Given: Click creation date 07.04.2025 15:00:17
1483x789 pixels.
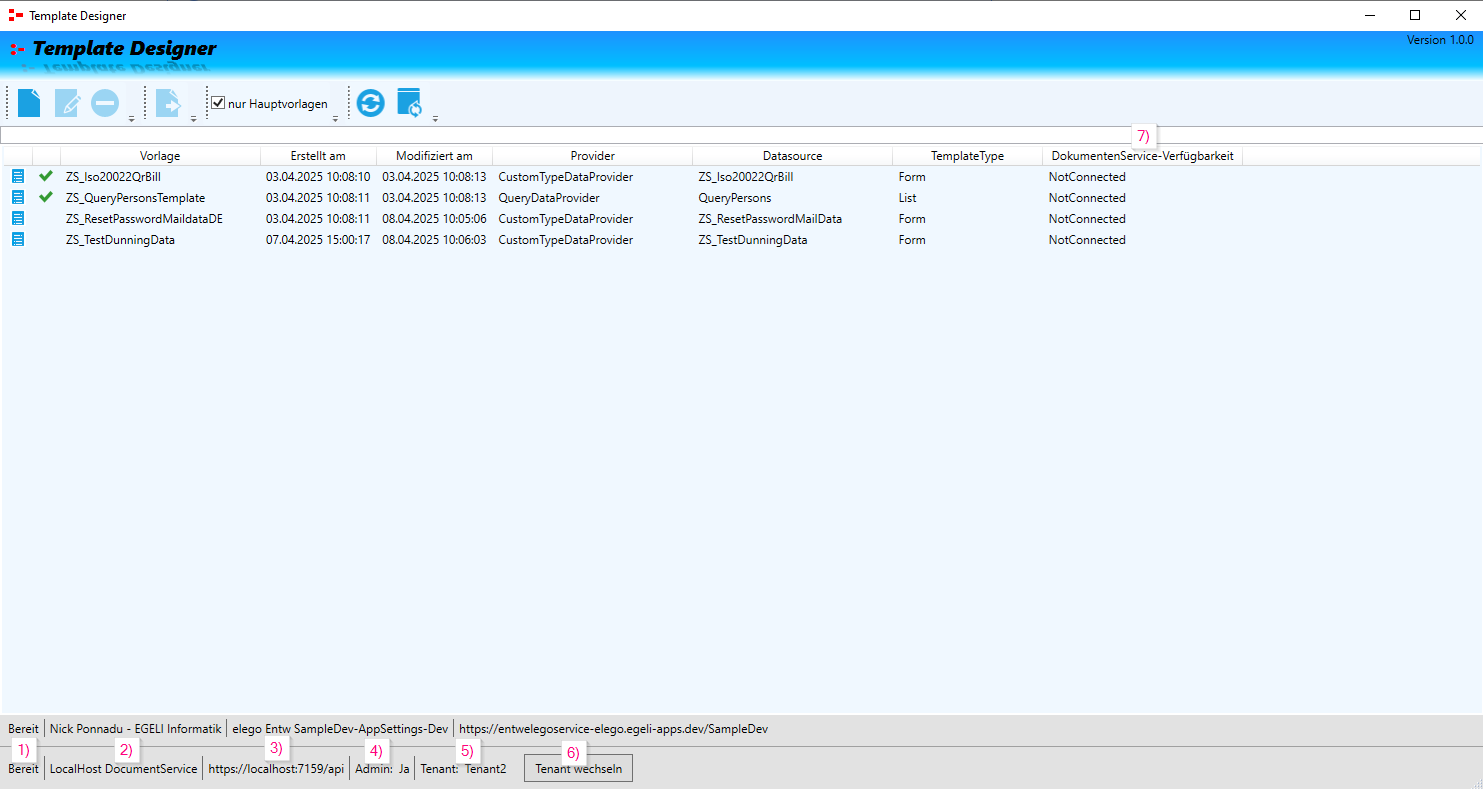Looking at the screenshot, I should 318,240.
